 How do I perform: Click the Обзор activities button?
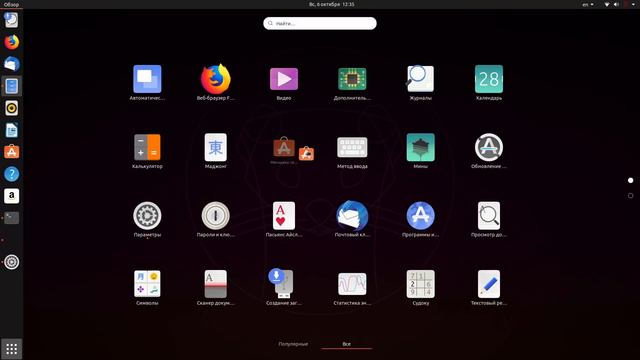[x=11, y=4]
